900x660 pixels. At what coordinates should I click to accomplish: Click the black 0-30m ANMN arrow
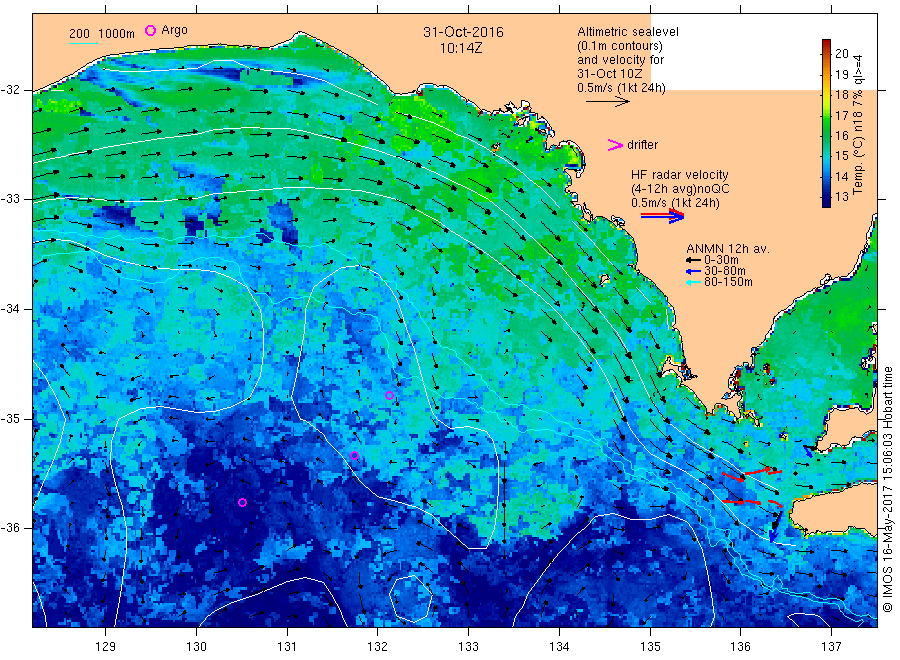pyautogui.click(x=693, y=260)
